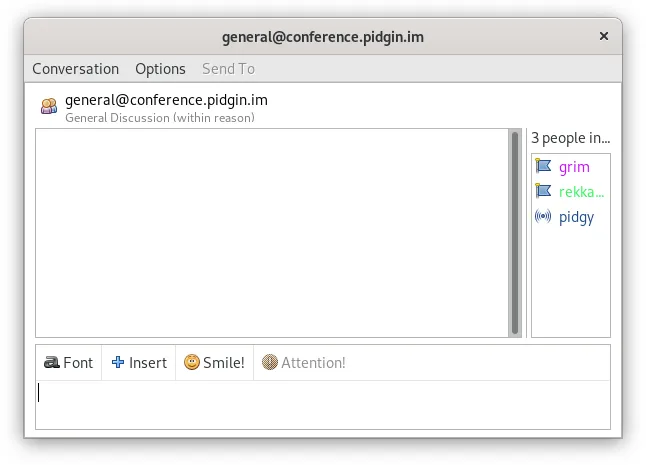Click the Font letter icon
The image size is (646, 465).
[x=52, y=362]
